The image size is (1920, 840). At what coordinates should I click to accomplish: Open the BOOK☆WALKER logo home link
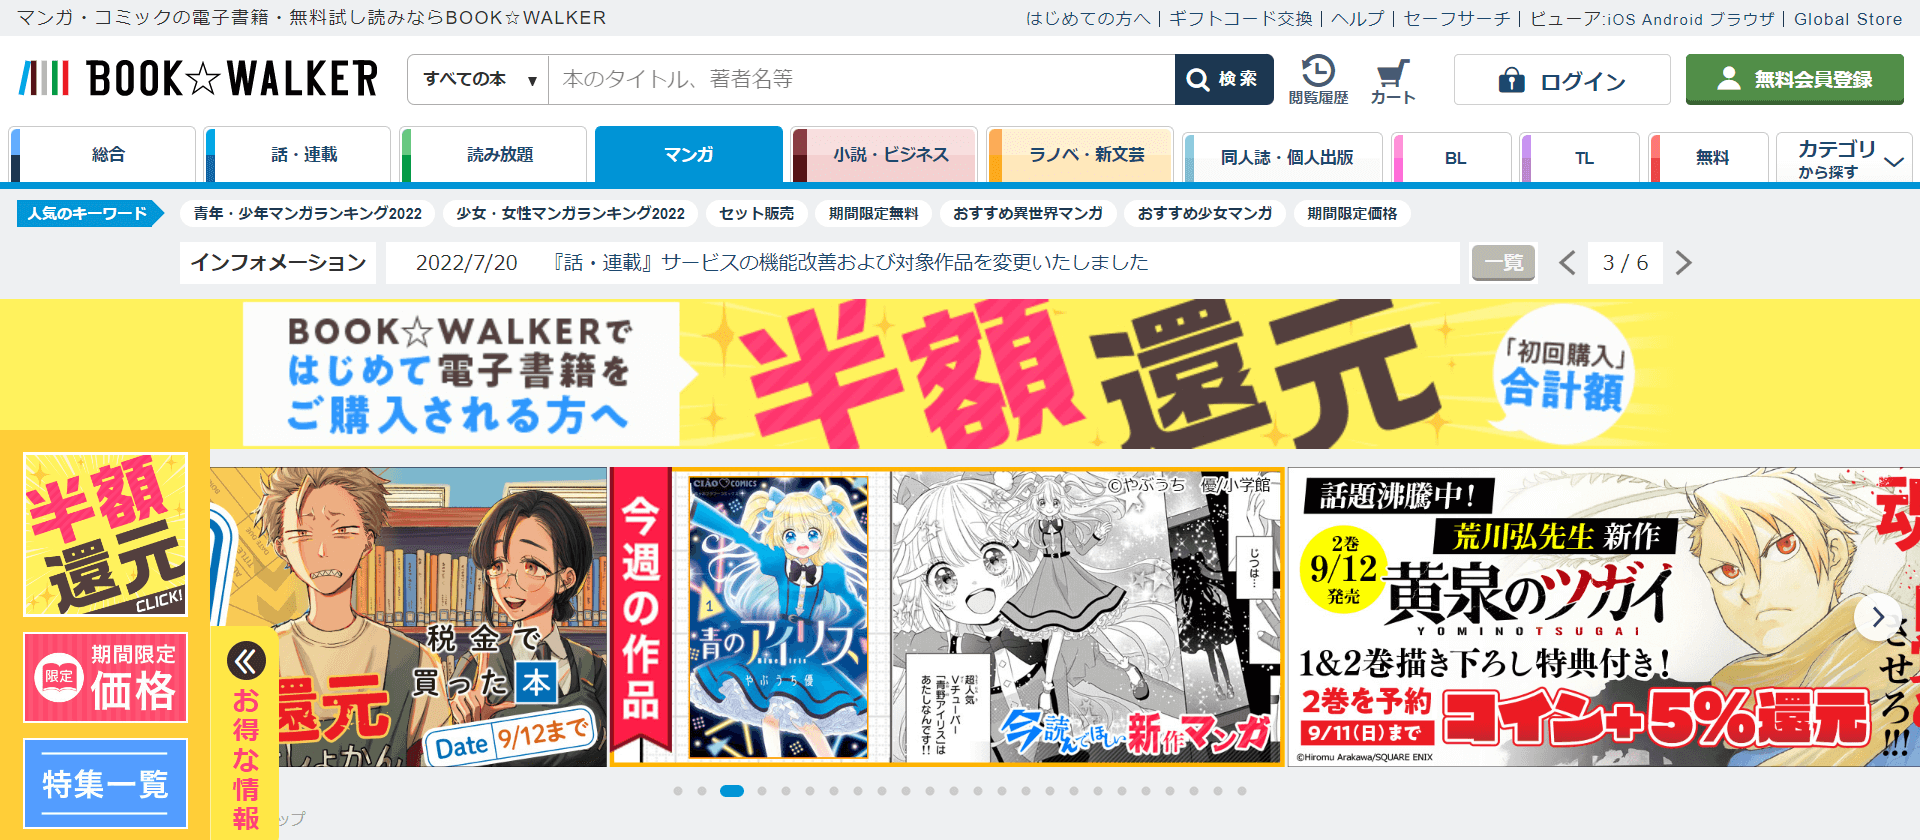pos(198,78)
